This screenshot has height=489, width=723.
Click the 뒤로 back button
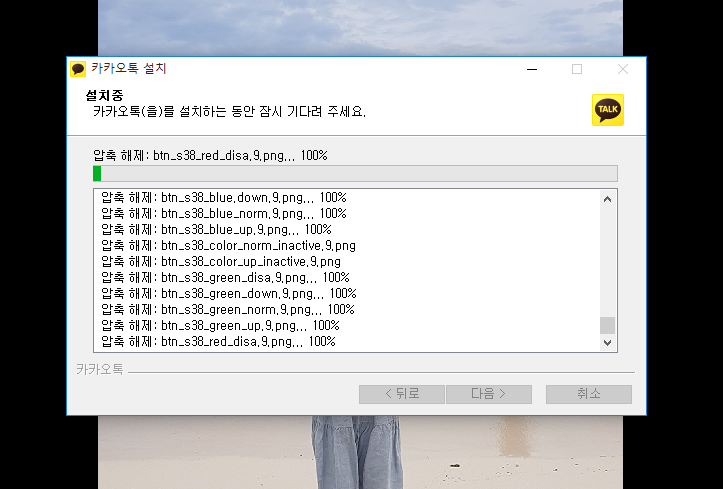point(402,394)
